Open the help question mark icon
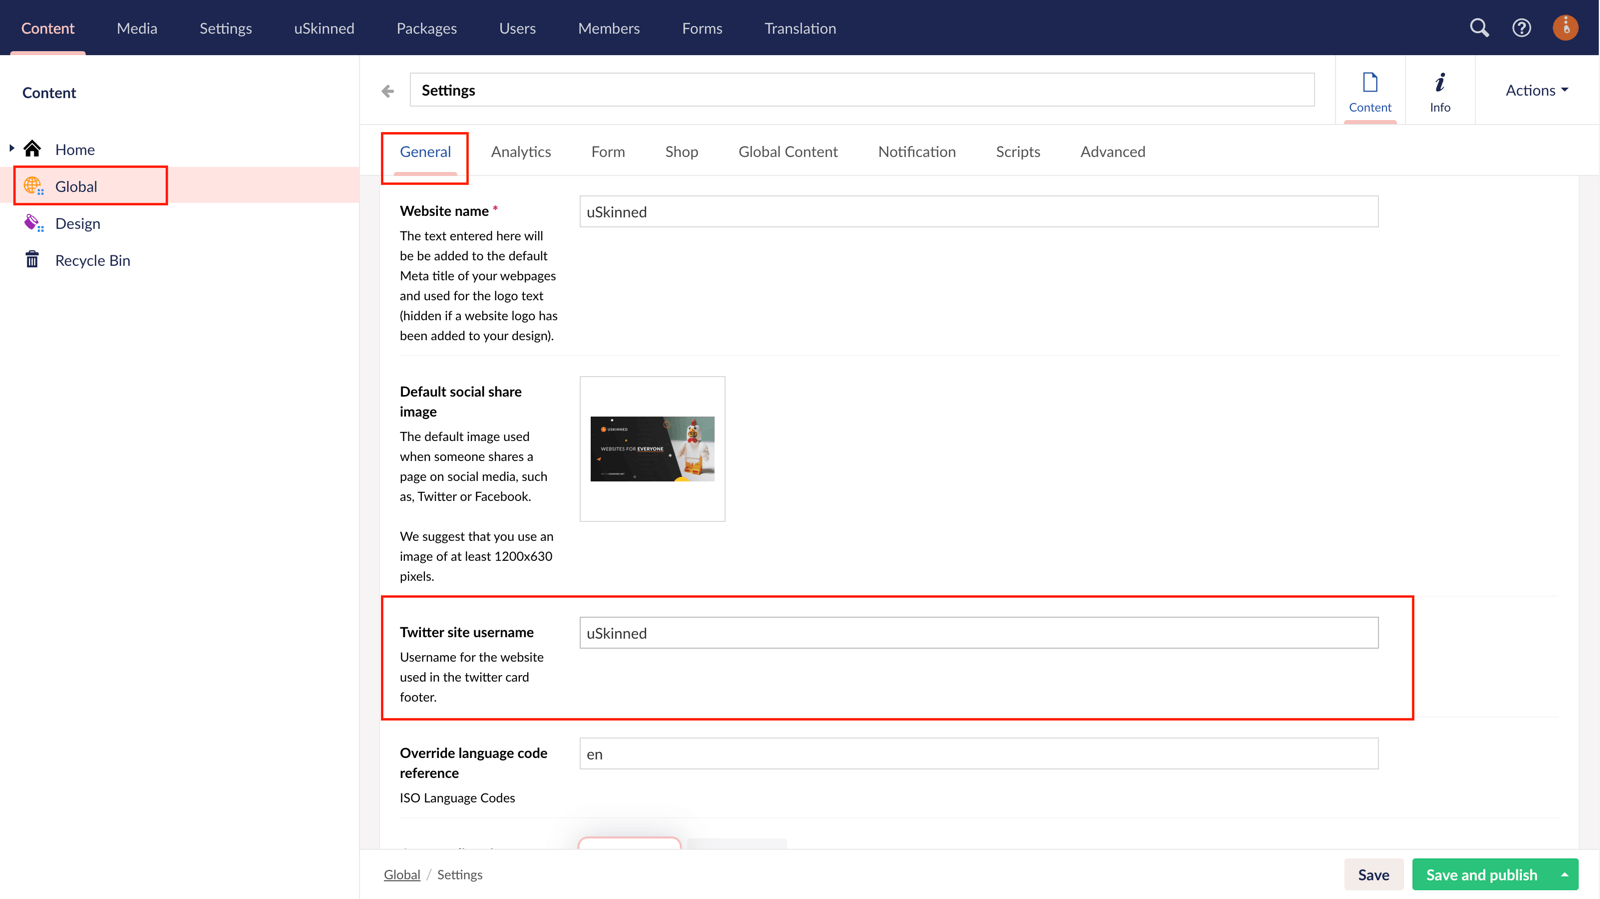The height and width of the screenshot is (899, 1600). [x=1521, y=28]
